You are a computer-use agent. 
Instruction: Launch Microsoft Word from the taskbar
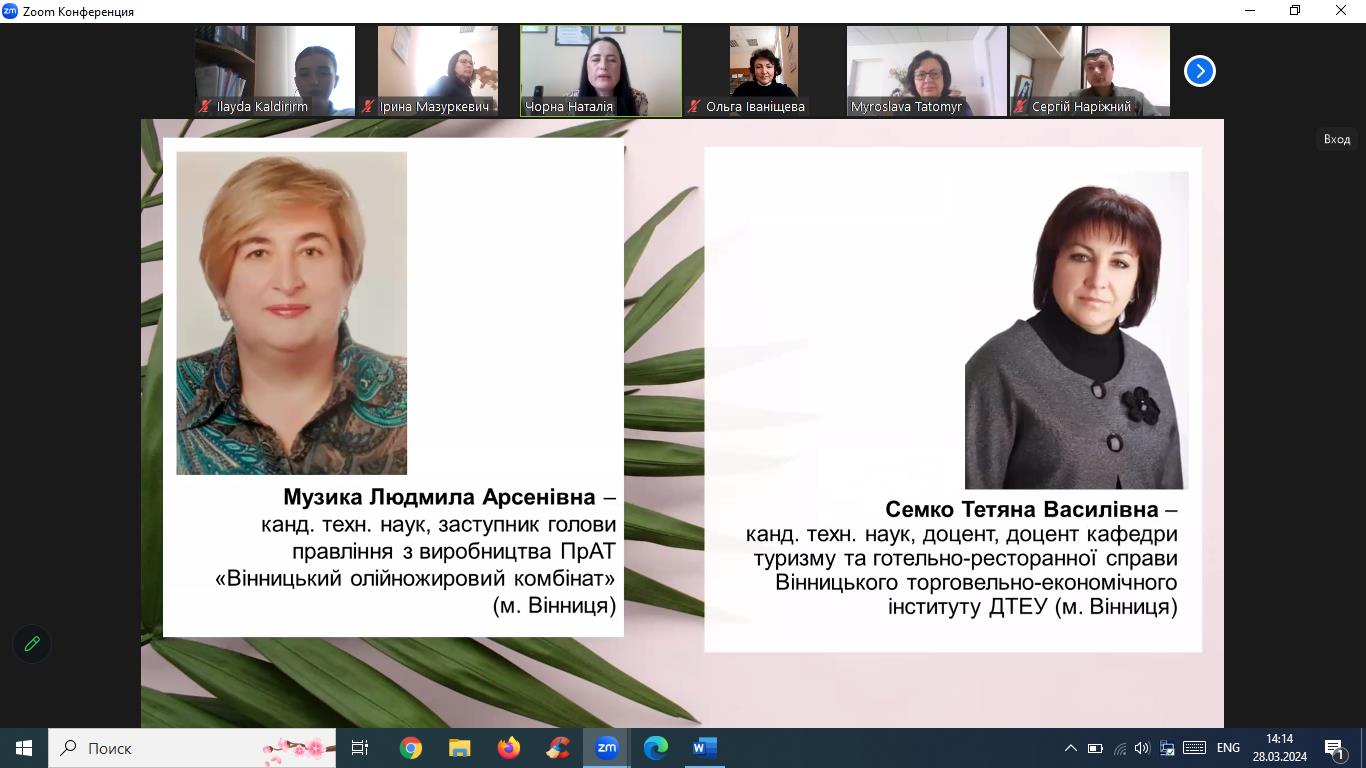[x=704, y=748]
